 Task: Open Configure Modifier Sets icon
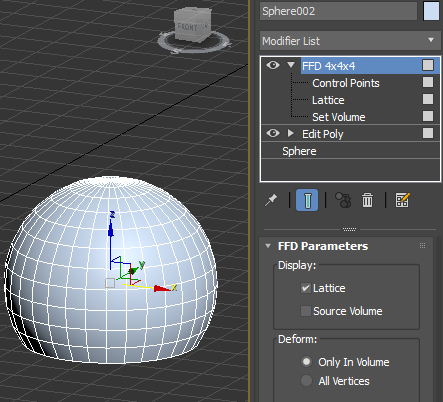[402, 200]
